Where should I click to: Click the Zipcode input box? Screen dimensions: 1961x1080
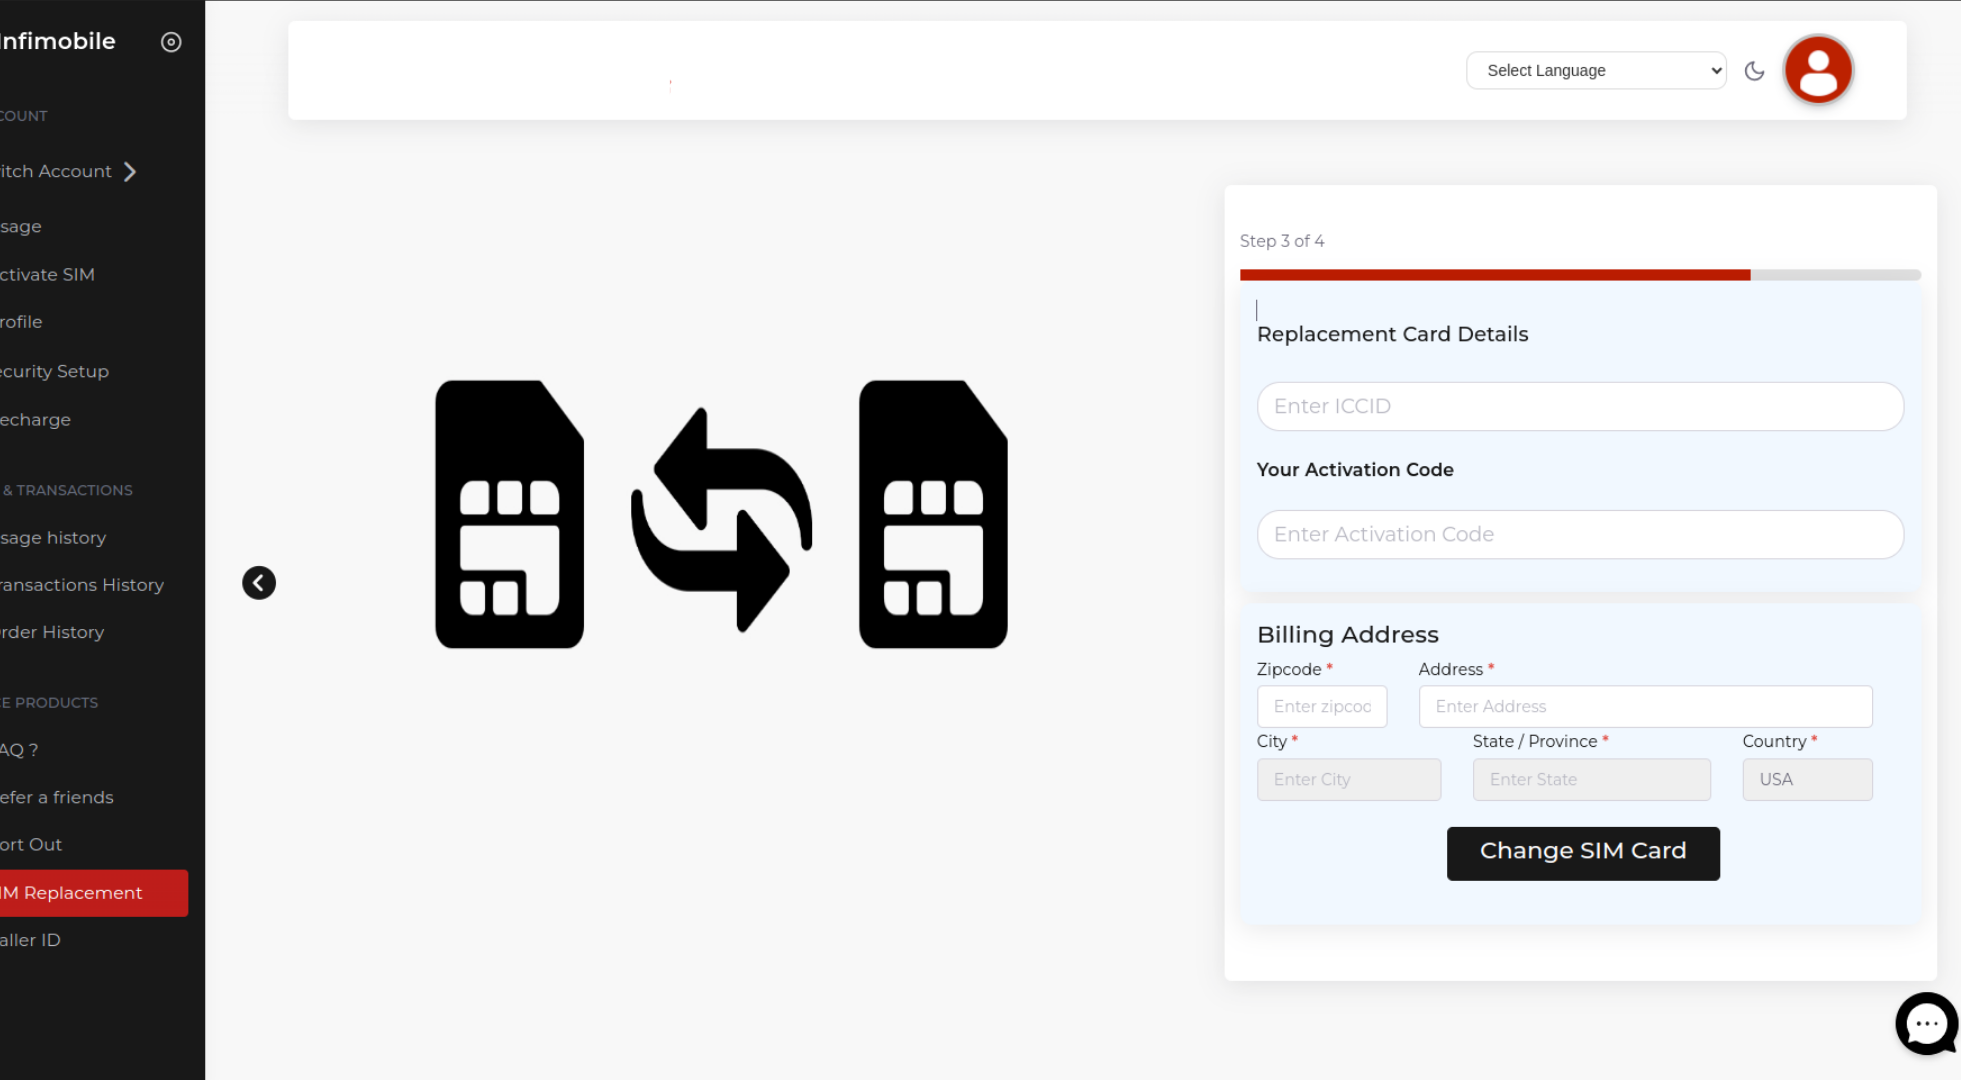(x=1321, y=707)
